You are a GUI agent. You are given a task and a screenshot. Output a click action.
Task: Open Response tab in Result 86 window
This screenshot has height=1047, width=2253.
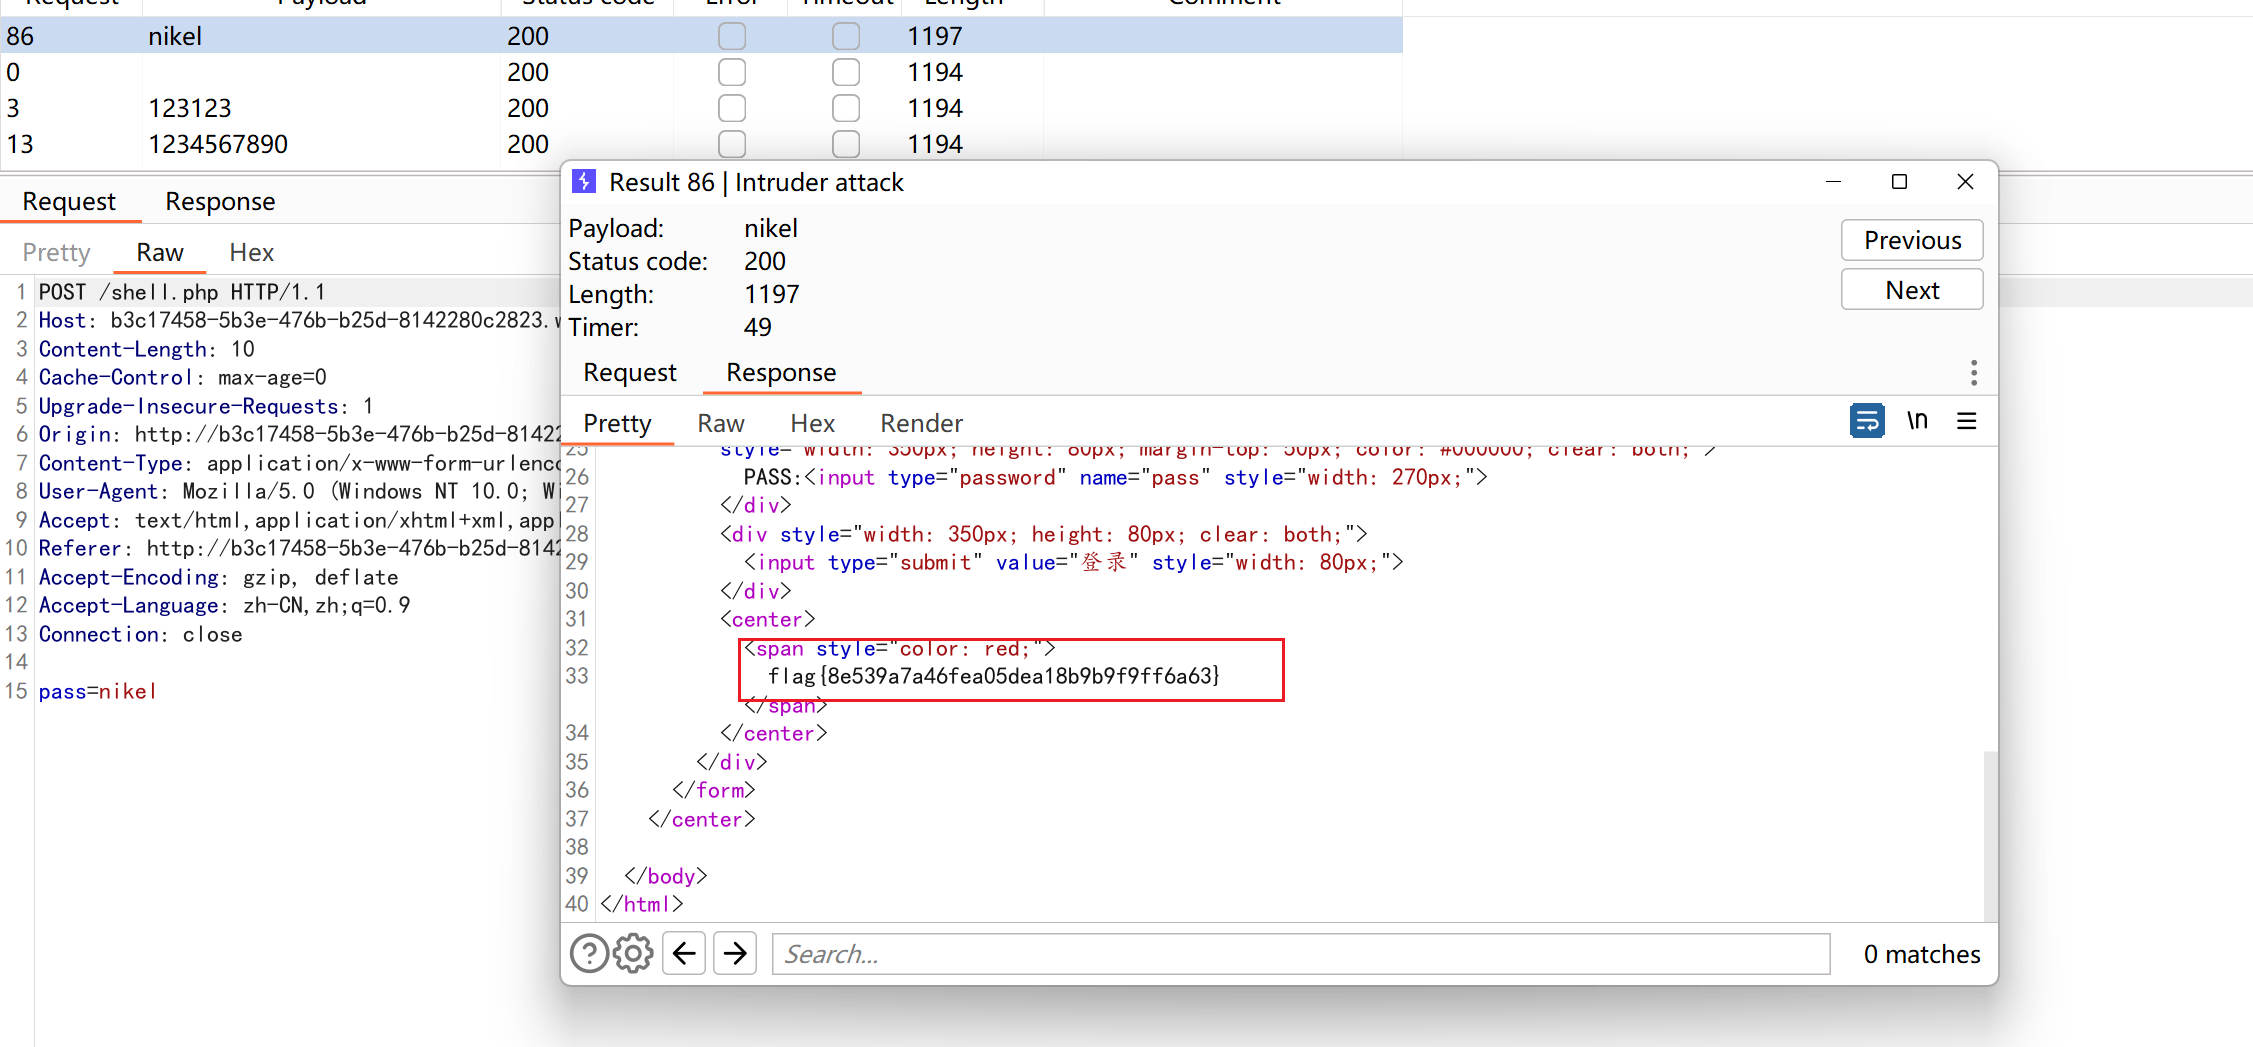click(x=781, y=372)
